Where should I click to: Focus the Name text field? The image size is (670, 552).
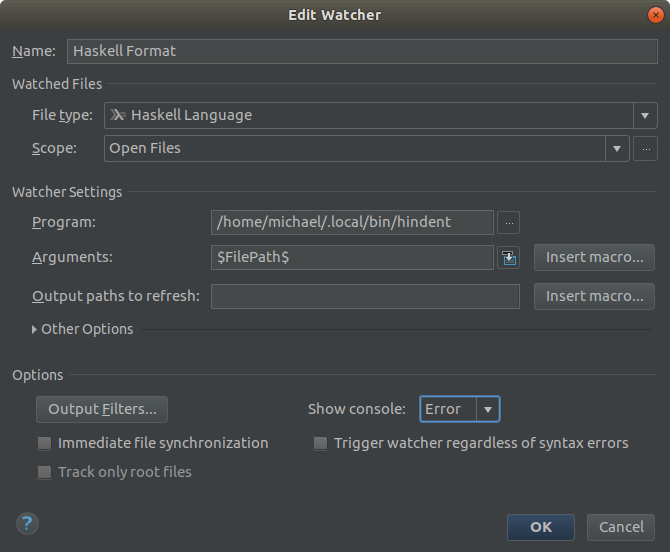[x=362, y=51]
